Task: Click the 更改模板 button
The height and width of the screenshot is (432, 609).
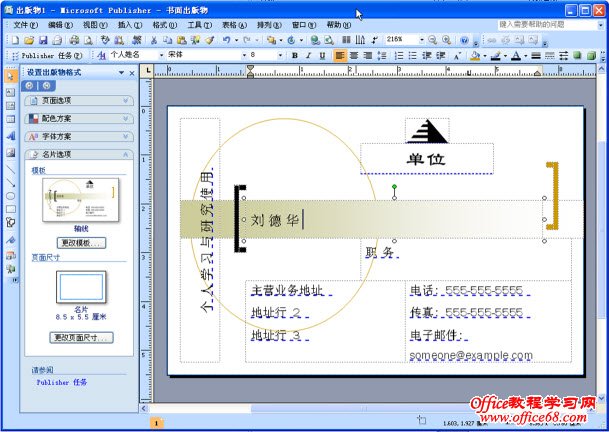Action: [x=81, y=243]
